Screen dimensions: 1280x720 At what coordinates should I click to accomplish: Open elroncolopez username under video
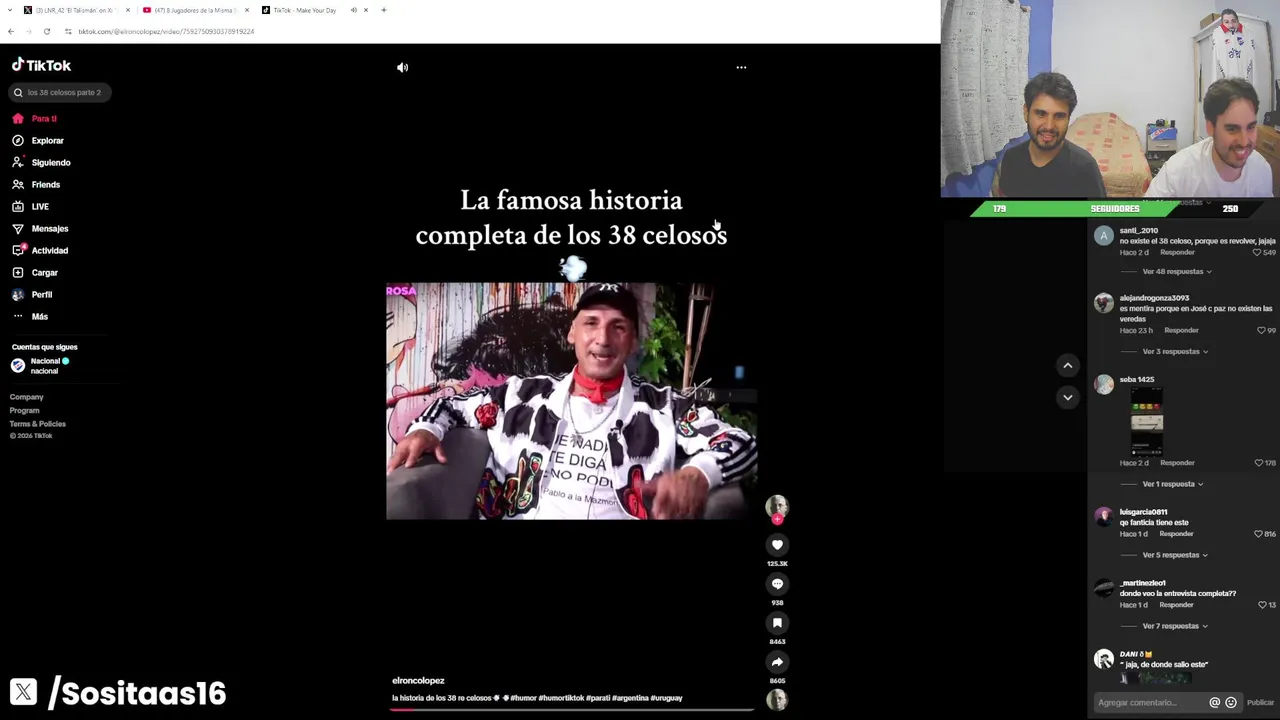(x=418, y=681)
